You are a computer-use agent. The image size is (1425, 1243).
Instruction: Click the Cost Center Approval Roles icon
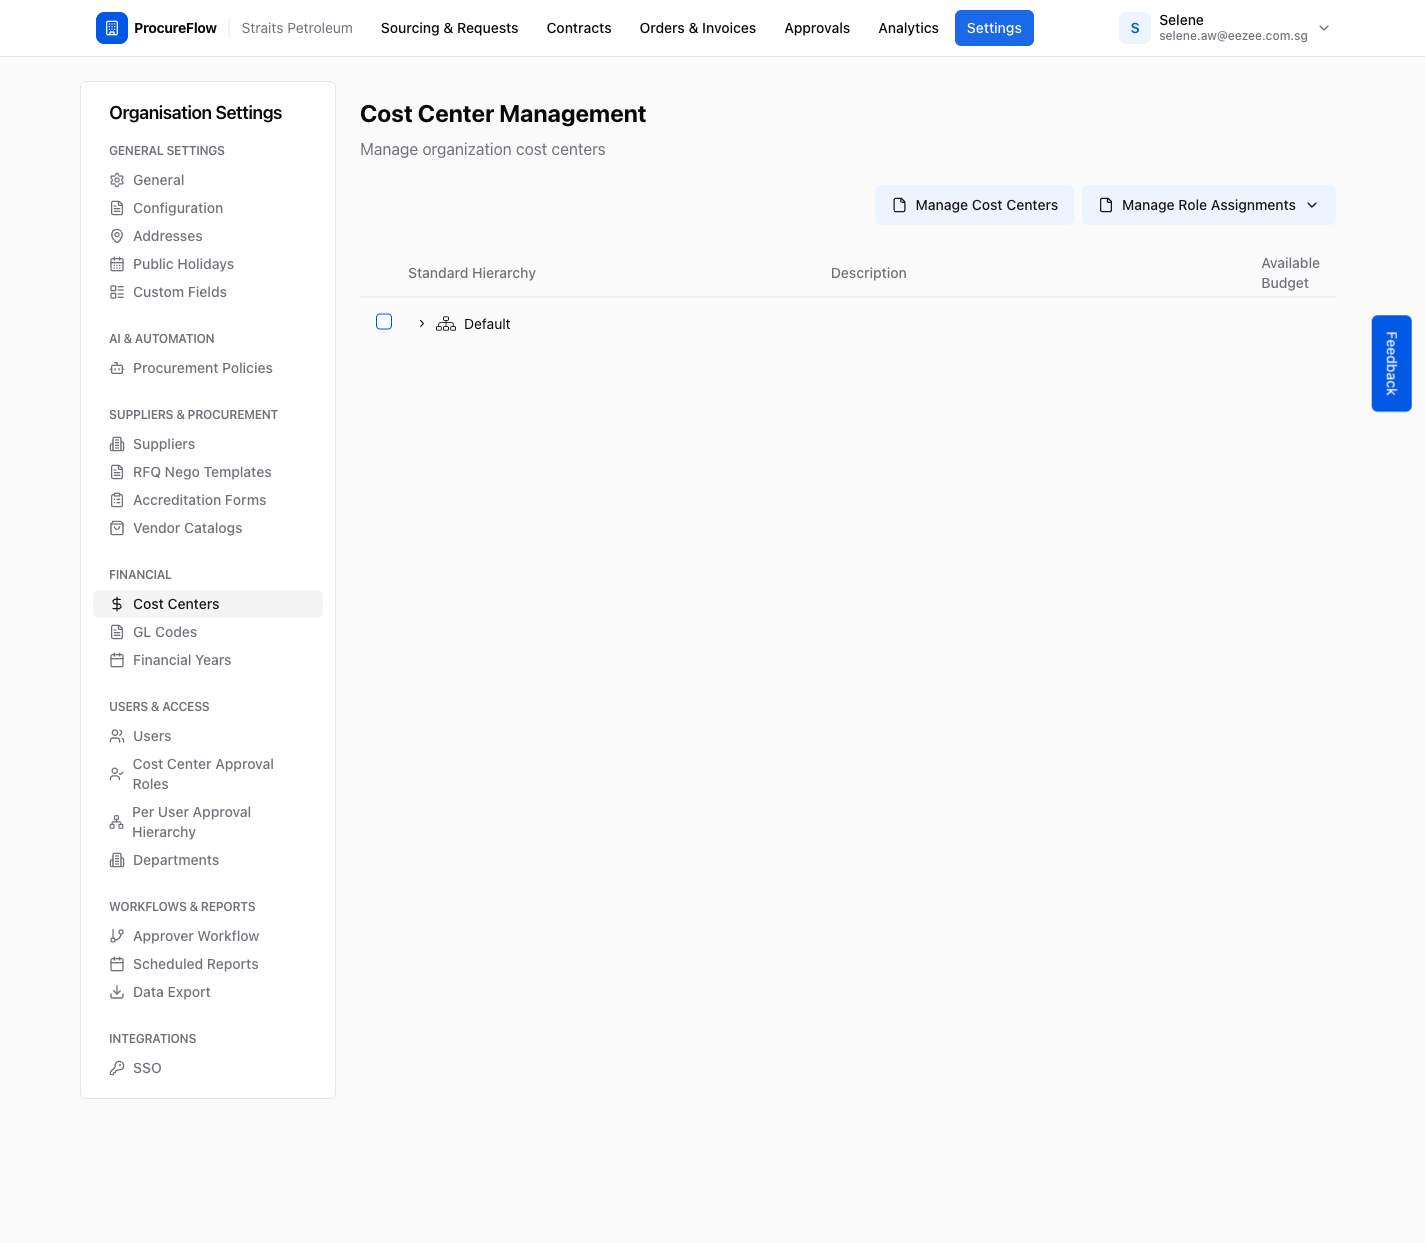point(117,774)
